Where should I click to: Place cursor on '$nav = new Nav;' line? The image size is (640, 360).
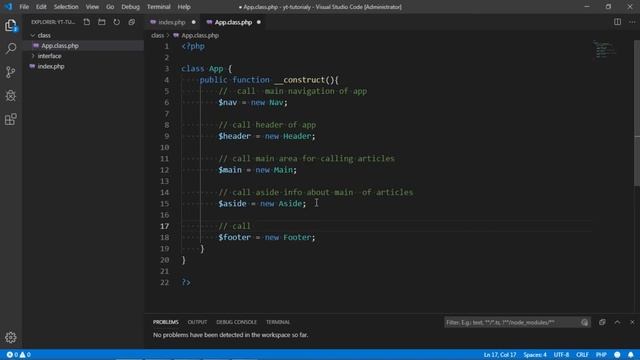[x=253, y=102]
